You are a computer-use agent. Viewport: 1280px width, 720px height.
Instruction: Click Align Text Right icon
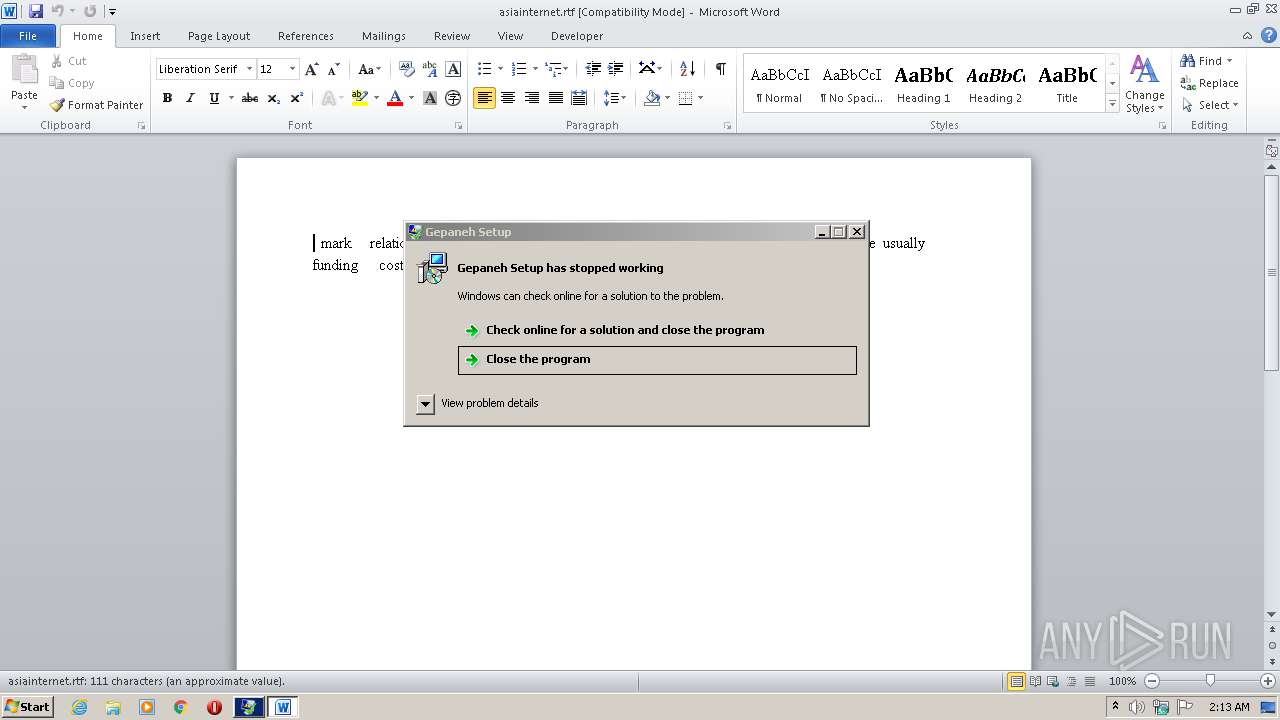pyautogui.click(x=532, y=98)
